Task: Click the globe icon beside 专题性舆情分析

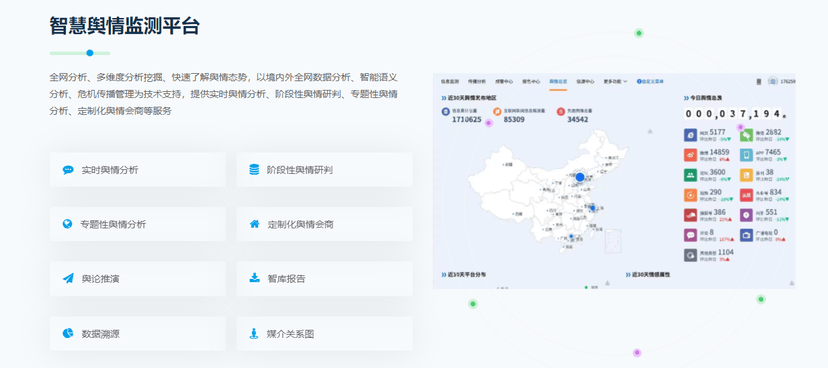Action: click(67, 224)
